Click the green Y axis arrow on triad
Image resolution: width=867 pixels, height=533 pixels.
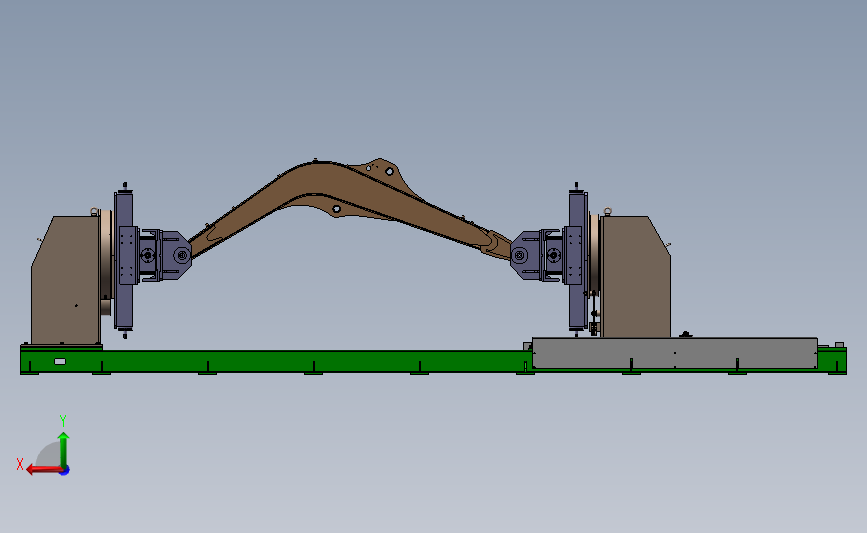(x=64, y=449)
